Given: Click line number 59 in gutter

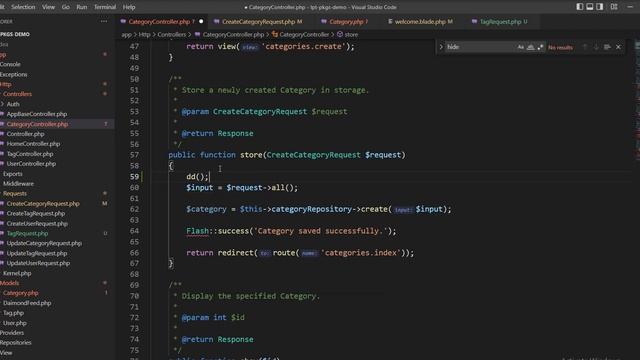Looking at the screenshot, I should tap(135, 177).
